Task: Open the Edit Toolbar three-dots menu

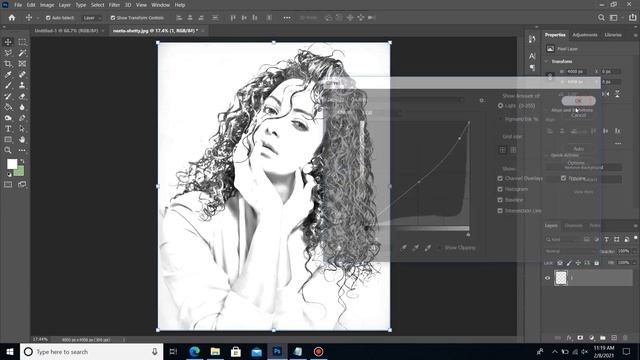Action: pos(22,150)
